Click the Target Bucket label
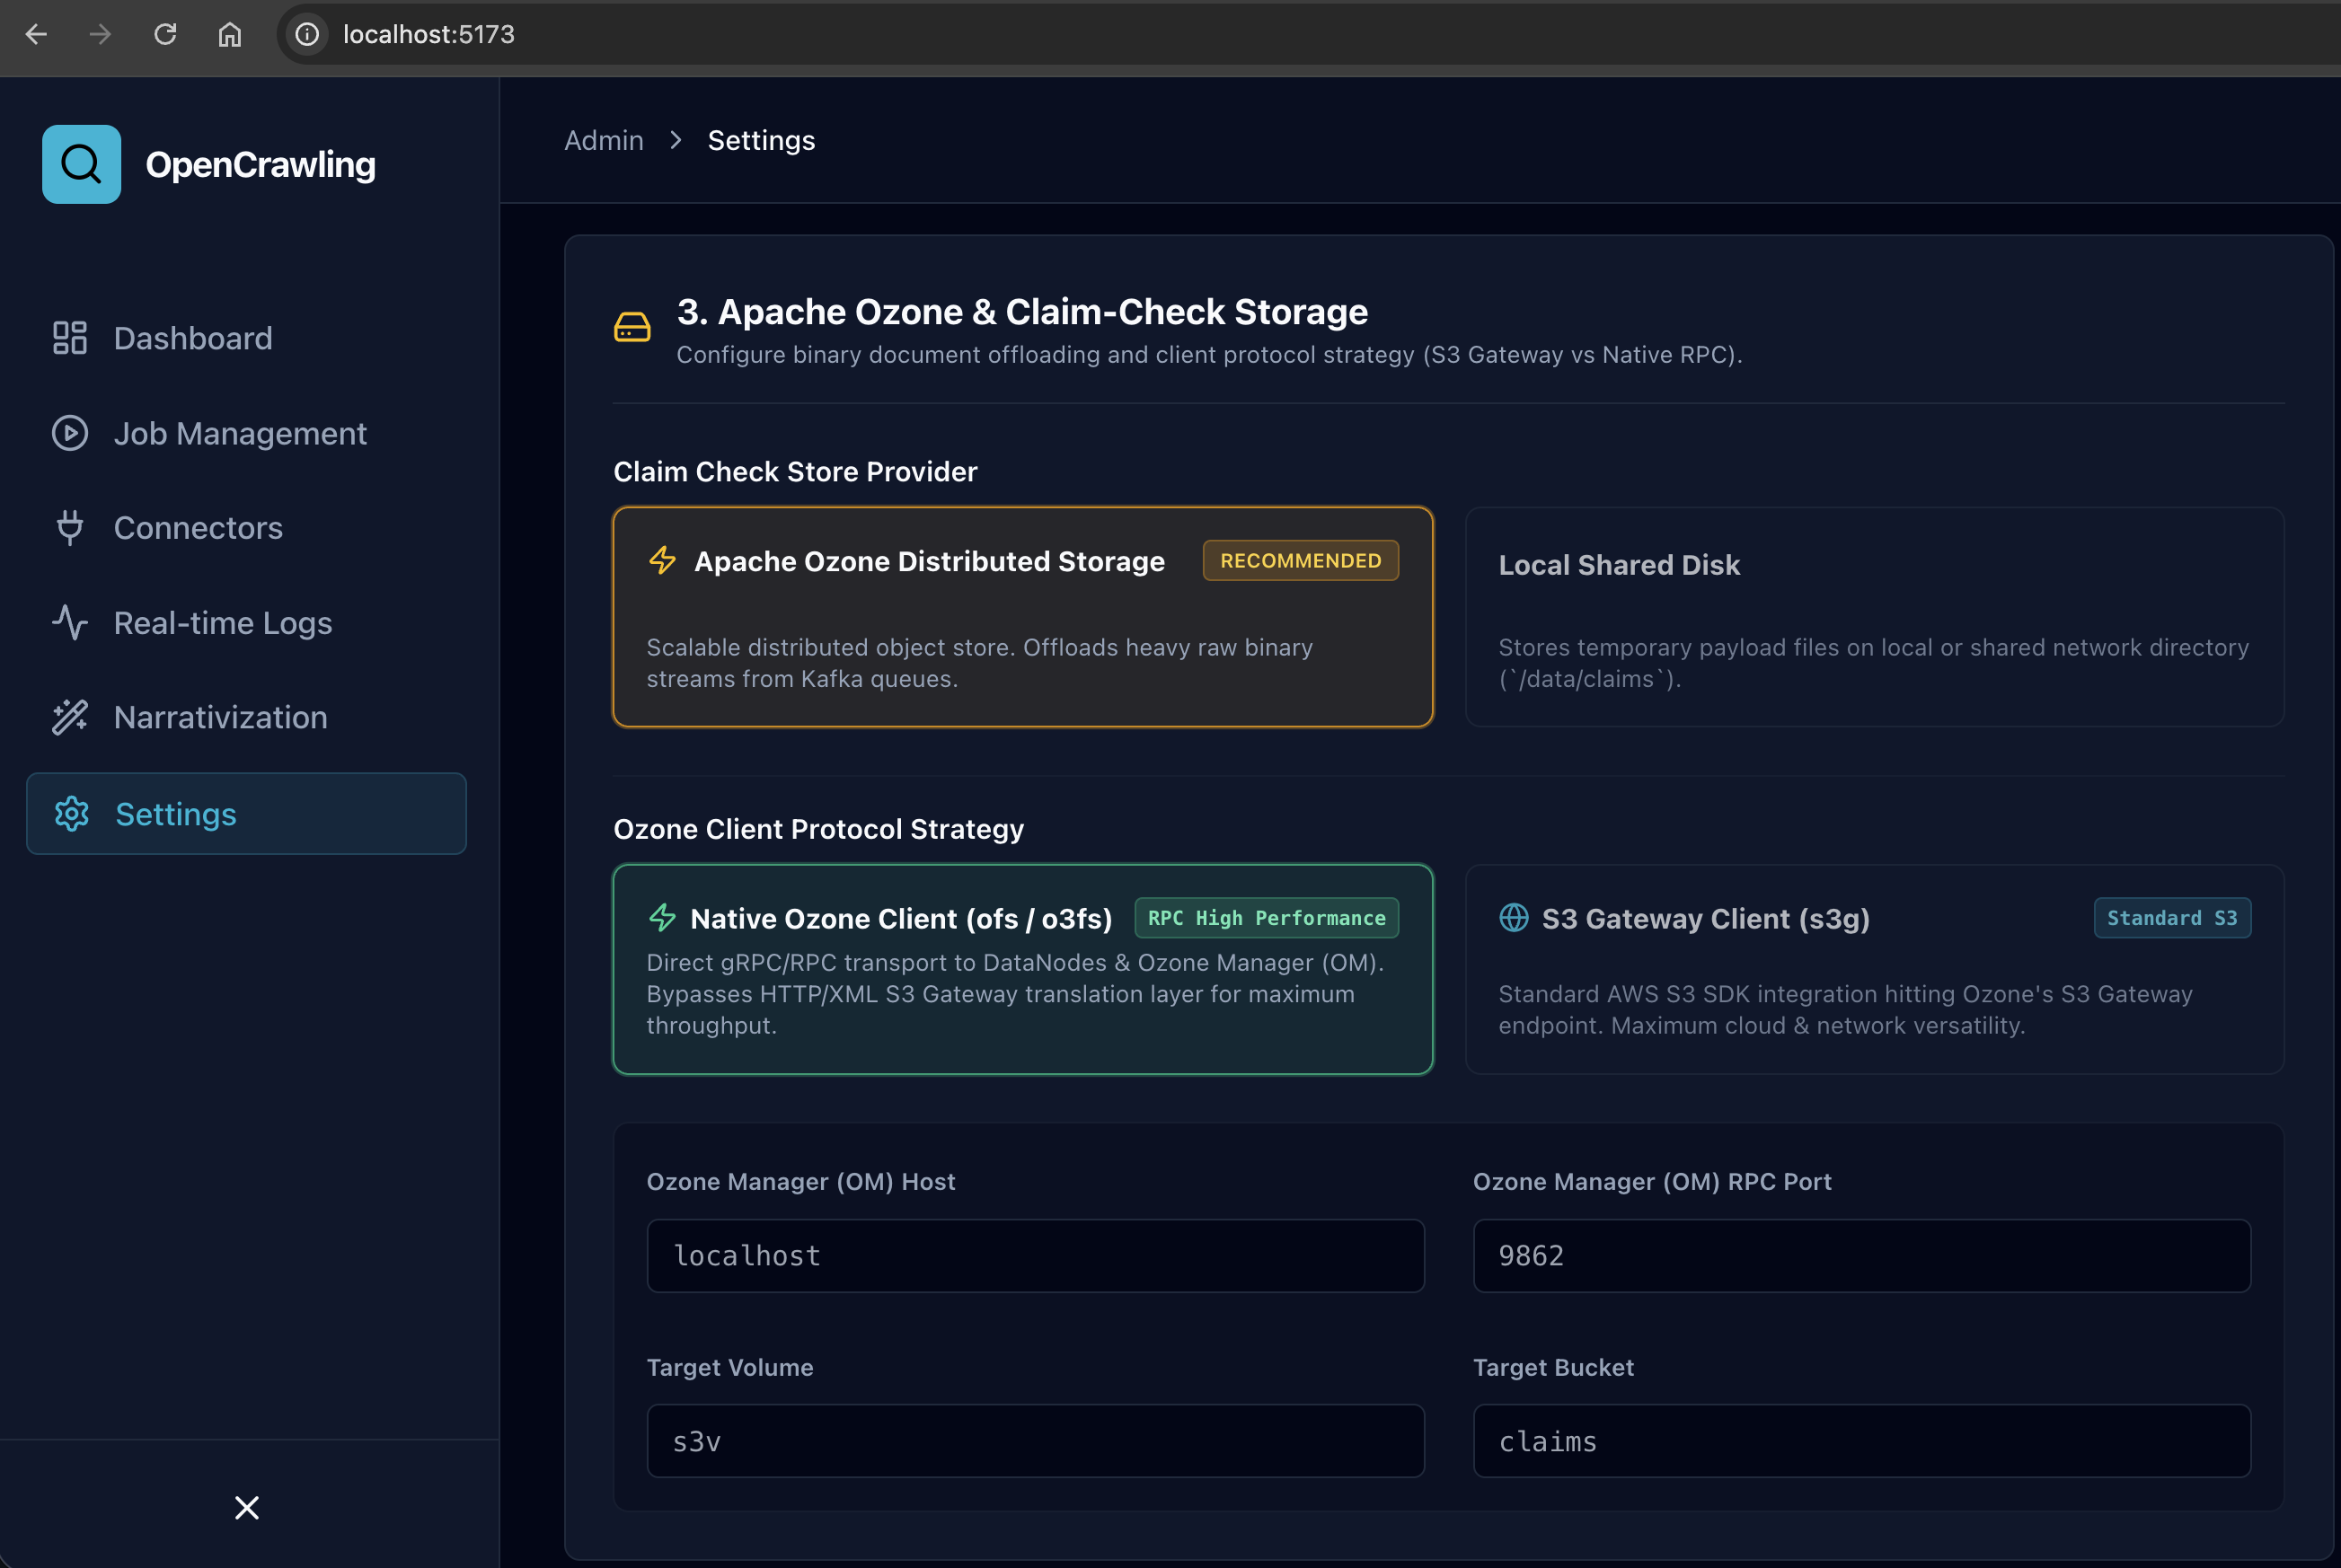Image resolution: width=2341 pixels, height=1568 pixels. tap(1553, 1367)
